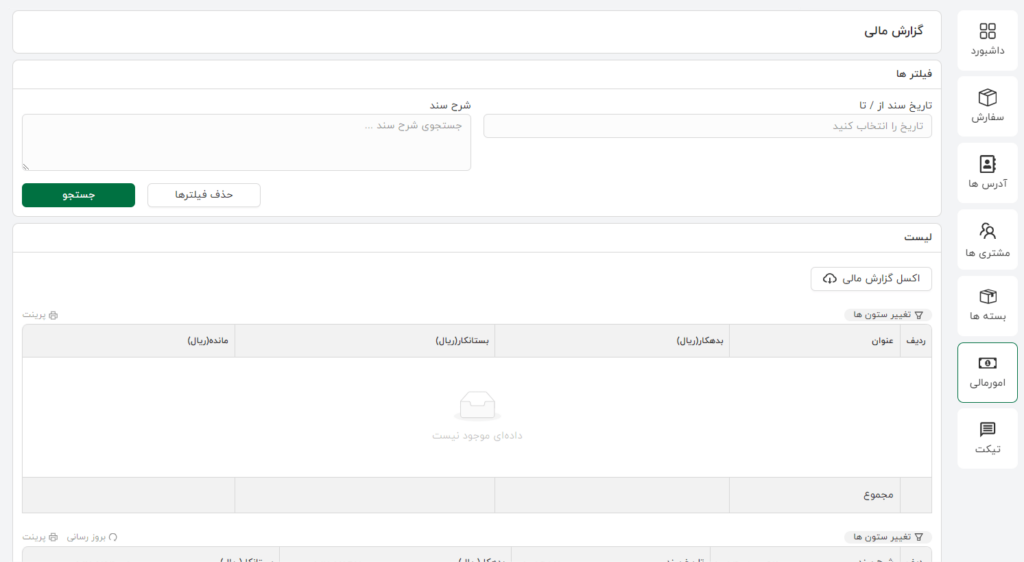This screenshot has width=1024, height=562.
Task: Open آدرس ها (Addresses) from the sidebar
Action: (987, 173)
